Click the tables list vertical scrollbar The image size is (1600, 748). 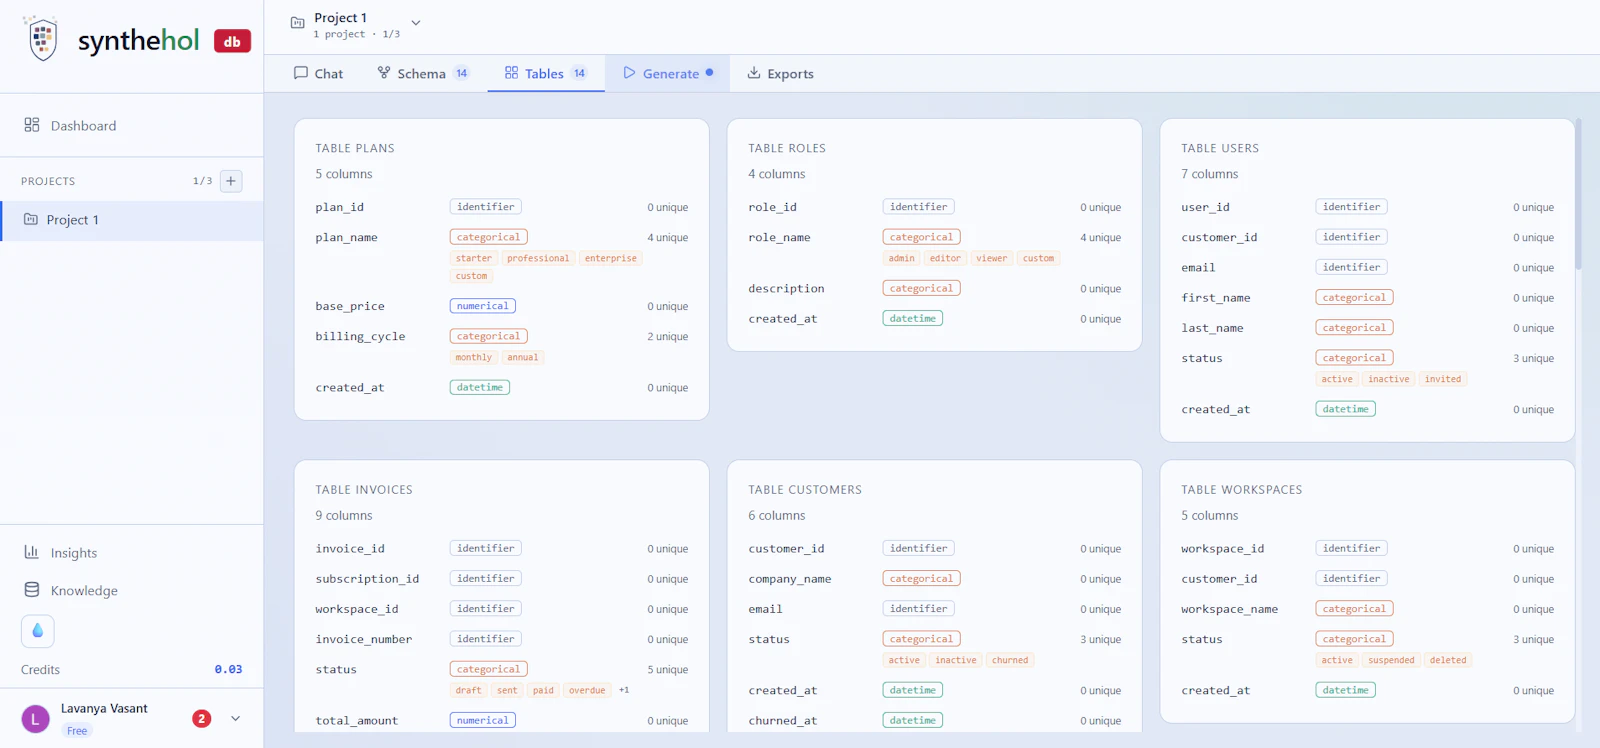point(1579,195)
